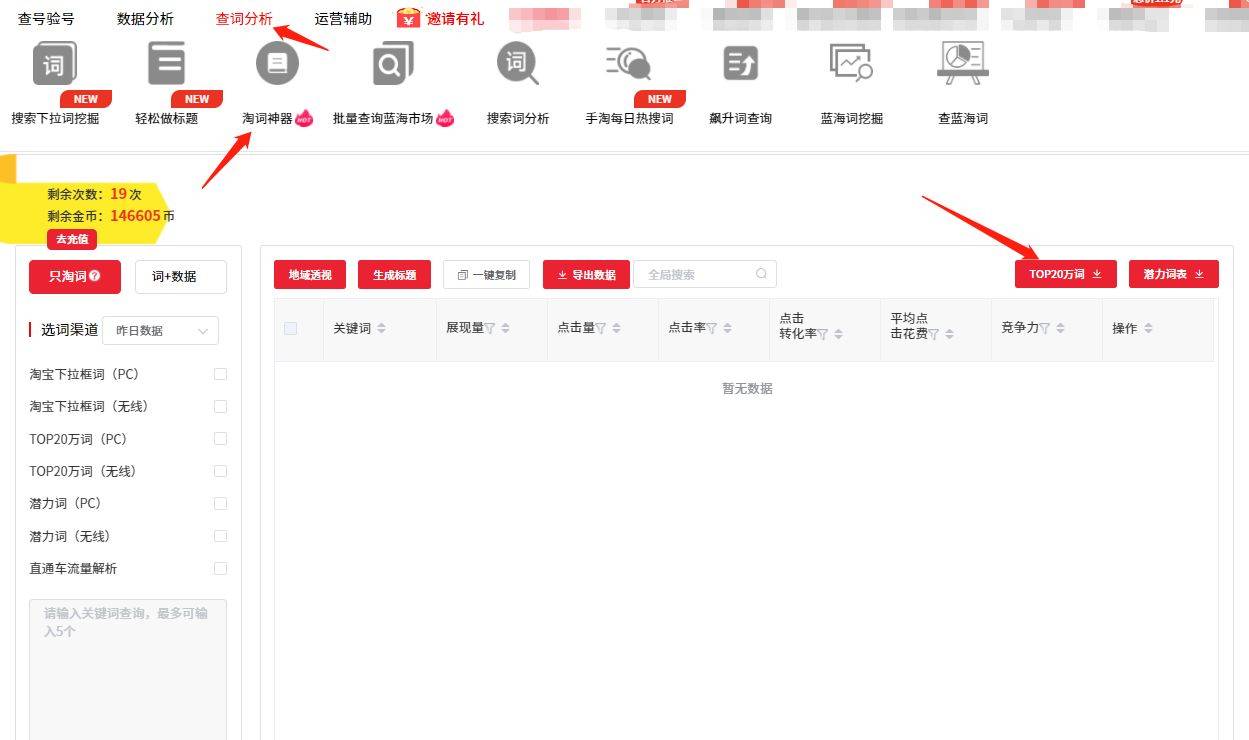Viewport: 1249px width, 740px height.
Task: Open the 查词分析 menu
Action: tap(243, 17)
